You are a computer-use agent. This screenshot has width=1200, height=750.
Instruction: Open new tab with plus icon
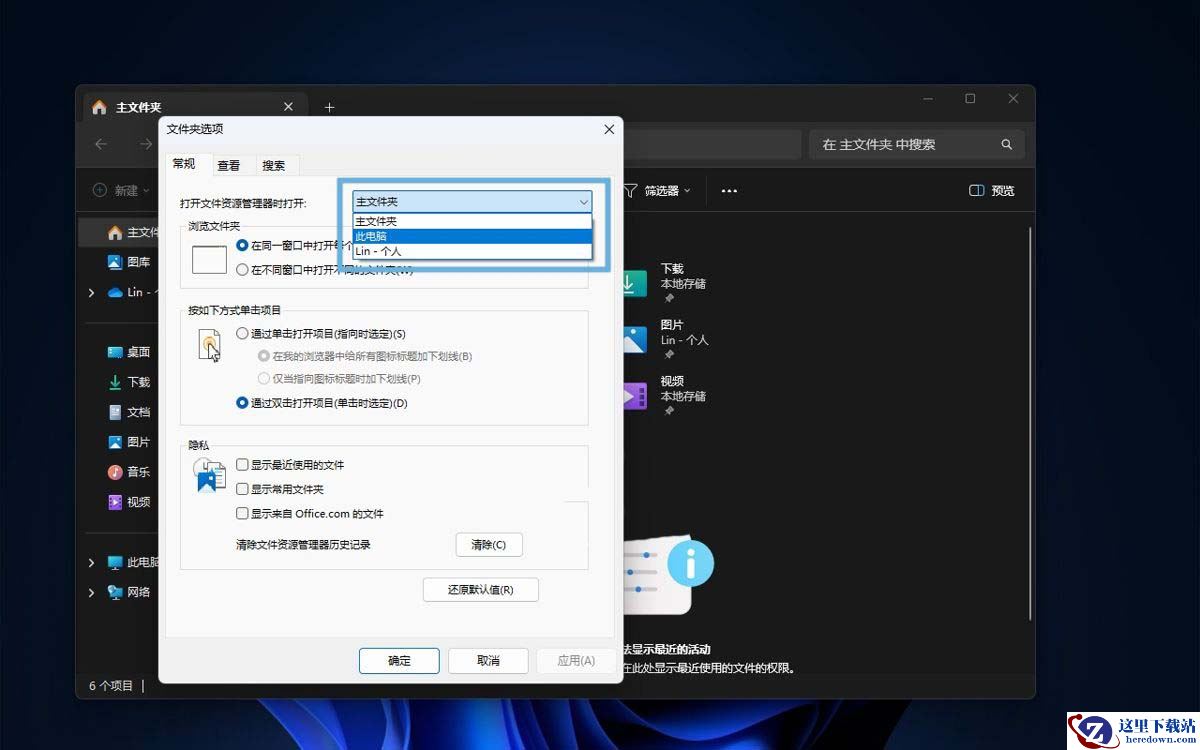pos(329,107)
